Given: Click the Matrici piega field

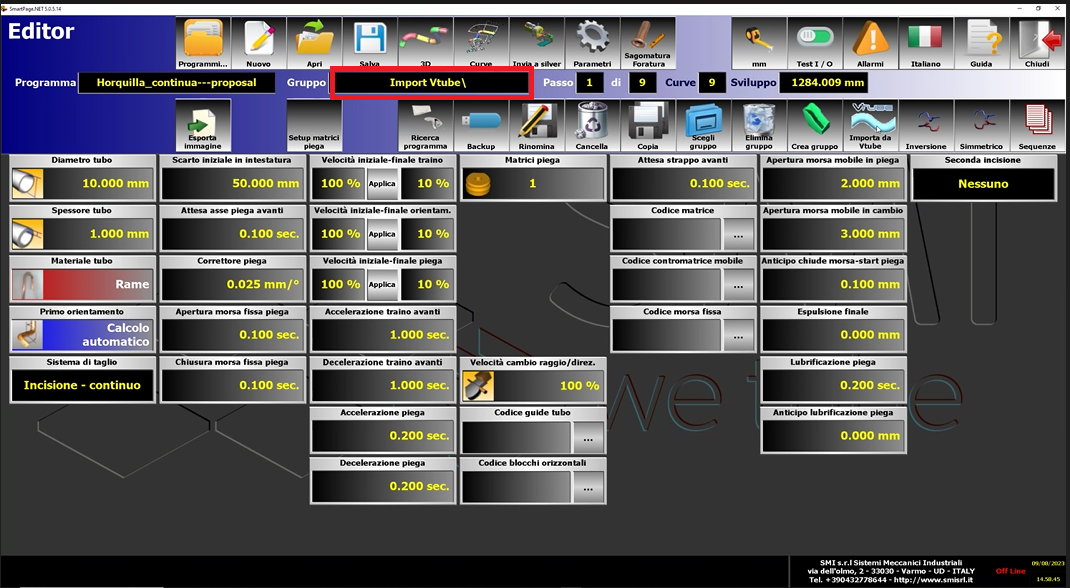Looking at the screenshot, I should 533,183.
